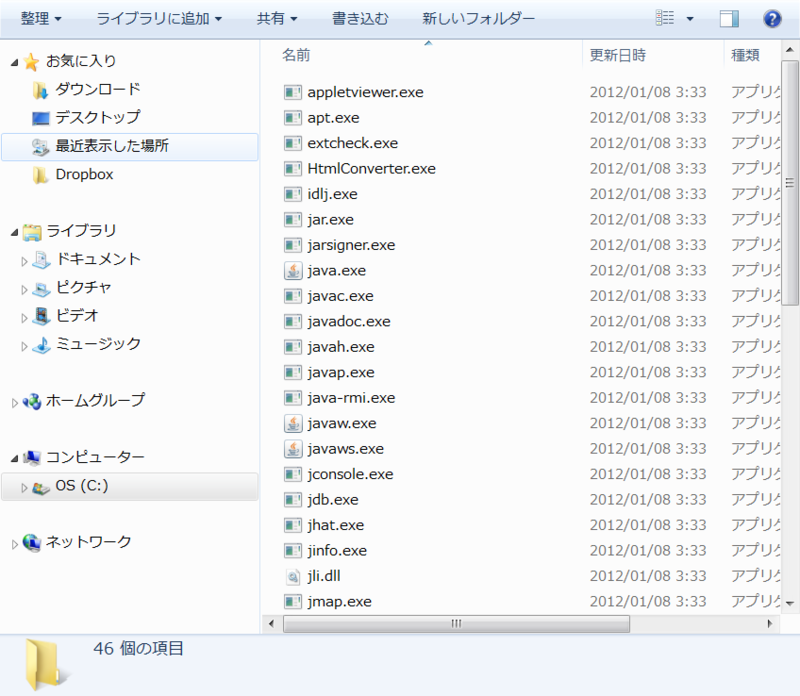Click the デスクトップ monitor icon
Viewport: 800px width, 696px height.
[x=41, y=118]
